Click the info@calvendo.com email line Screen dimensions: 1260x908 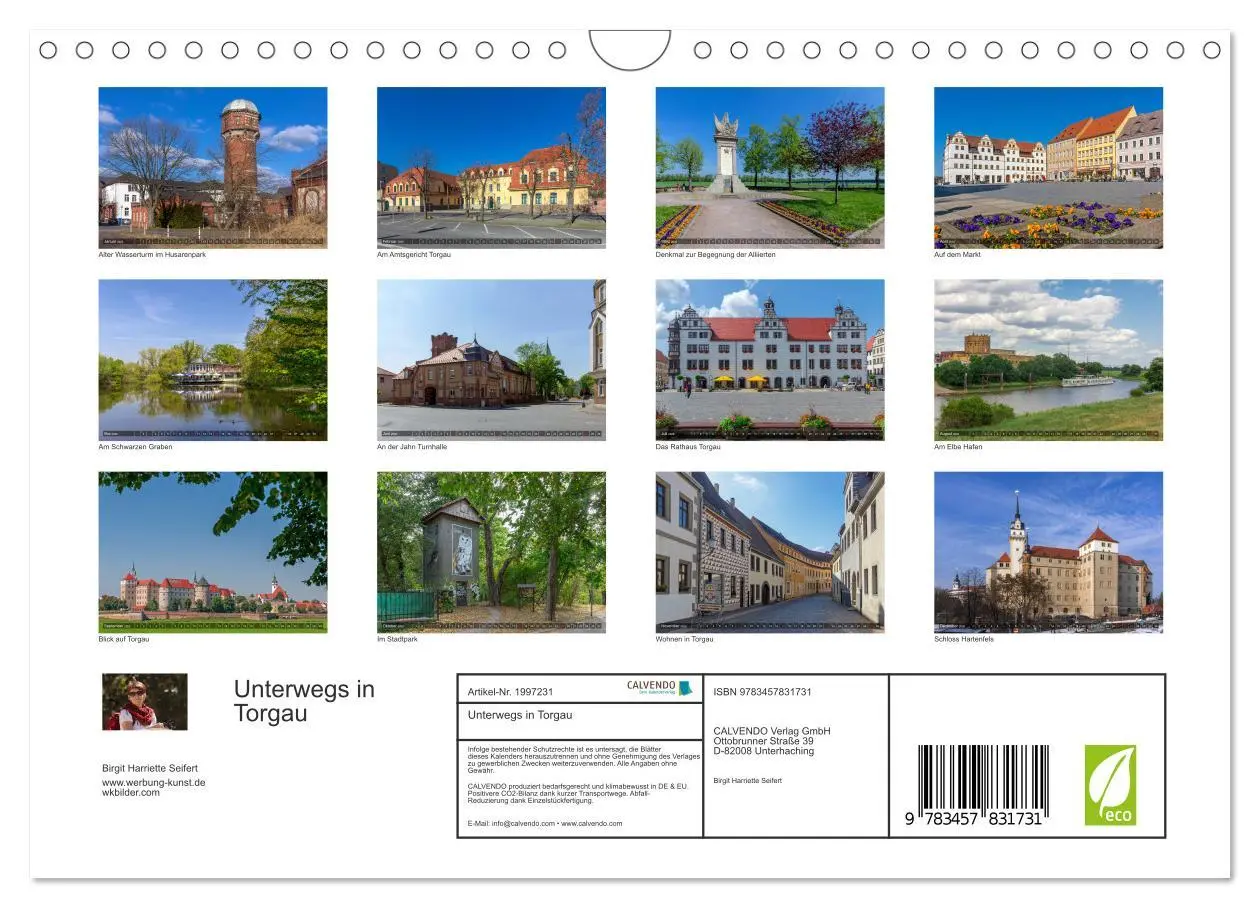coord(545,824)
